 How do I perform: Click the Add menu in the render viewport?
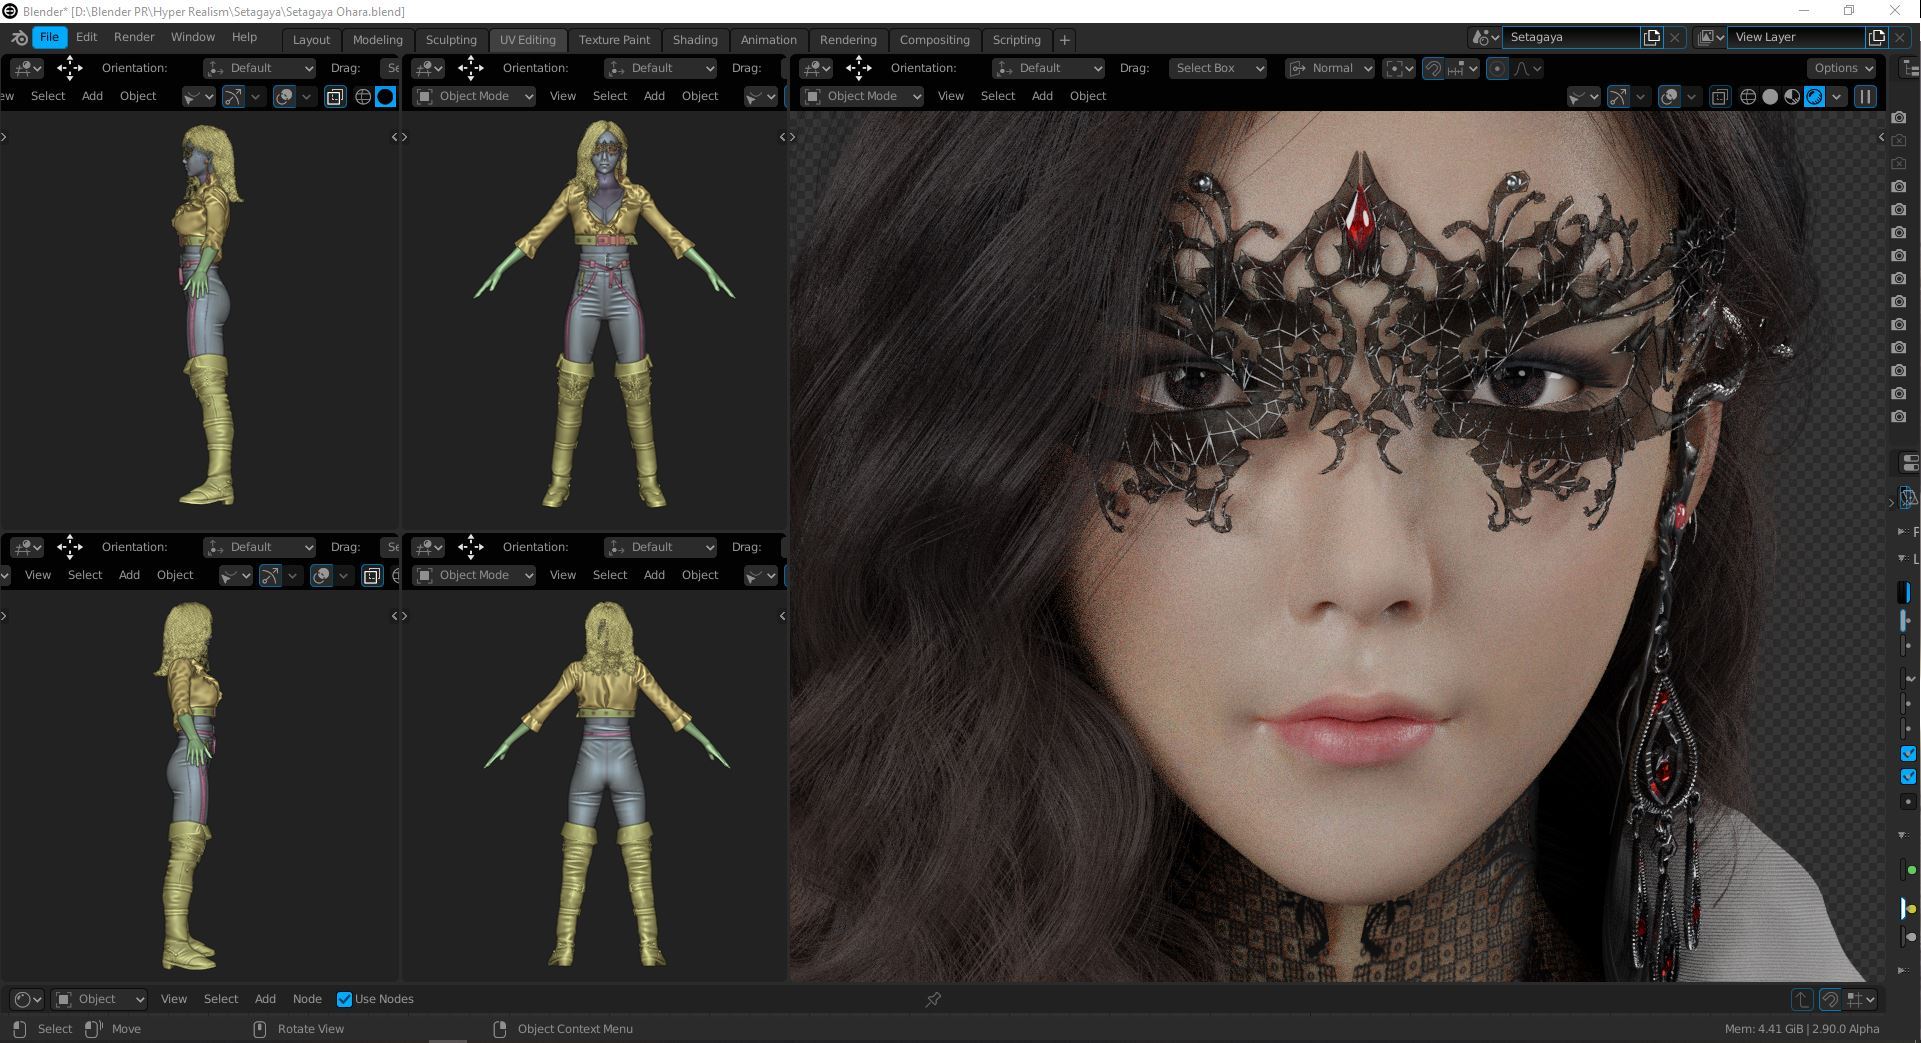[1042, 96]
